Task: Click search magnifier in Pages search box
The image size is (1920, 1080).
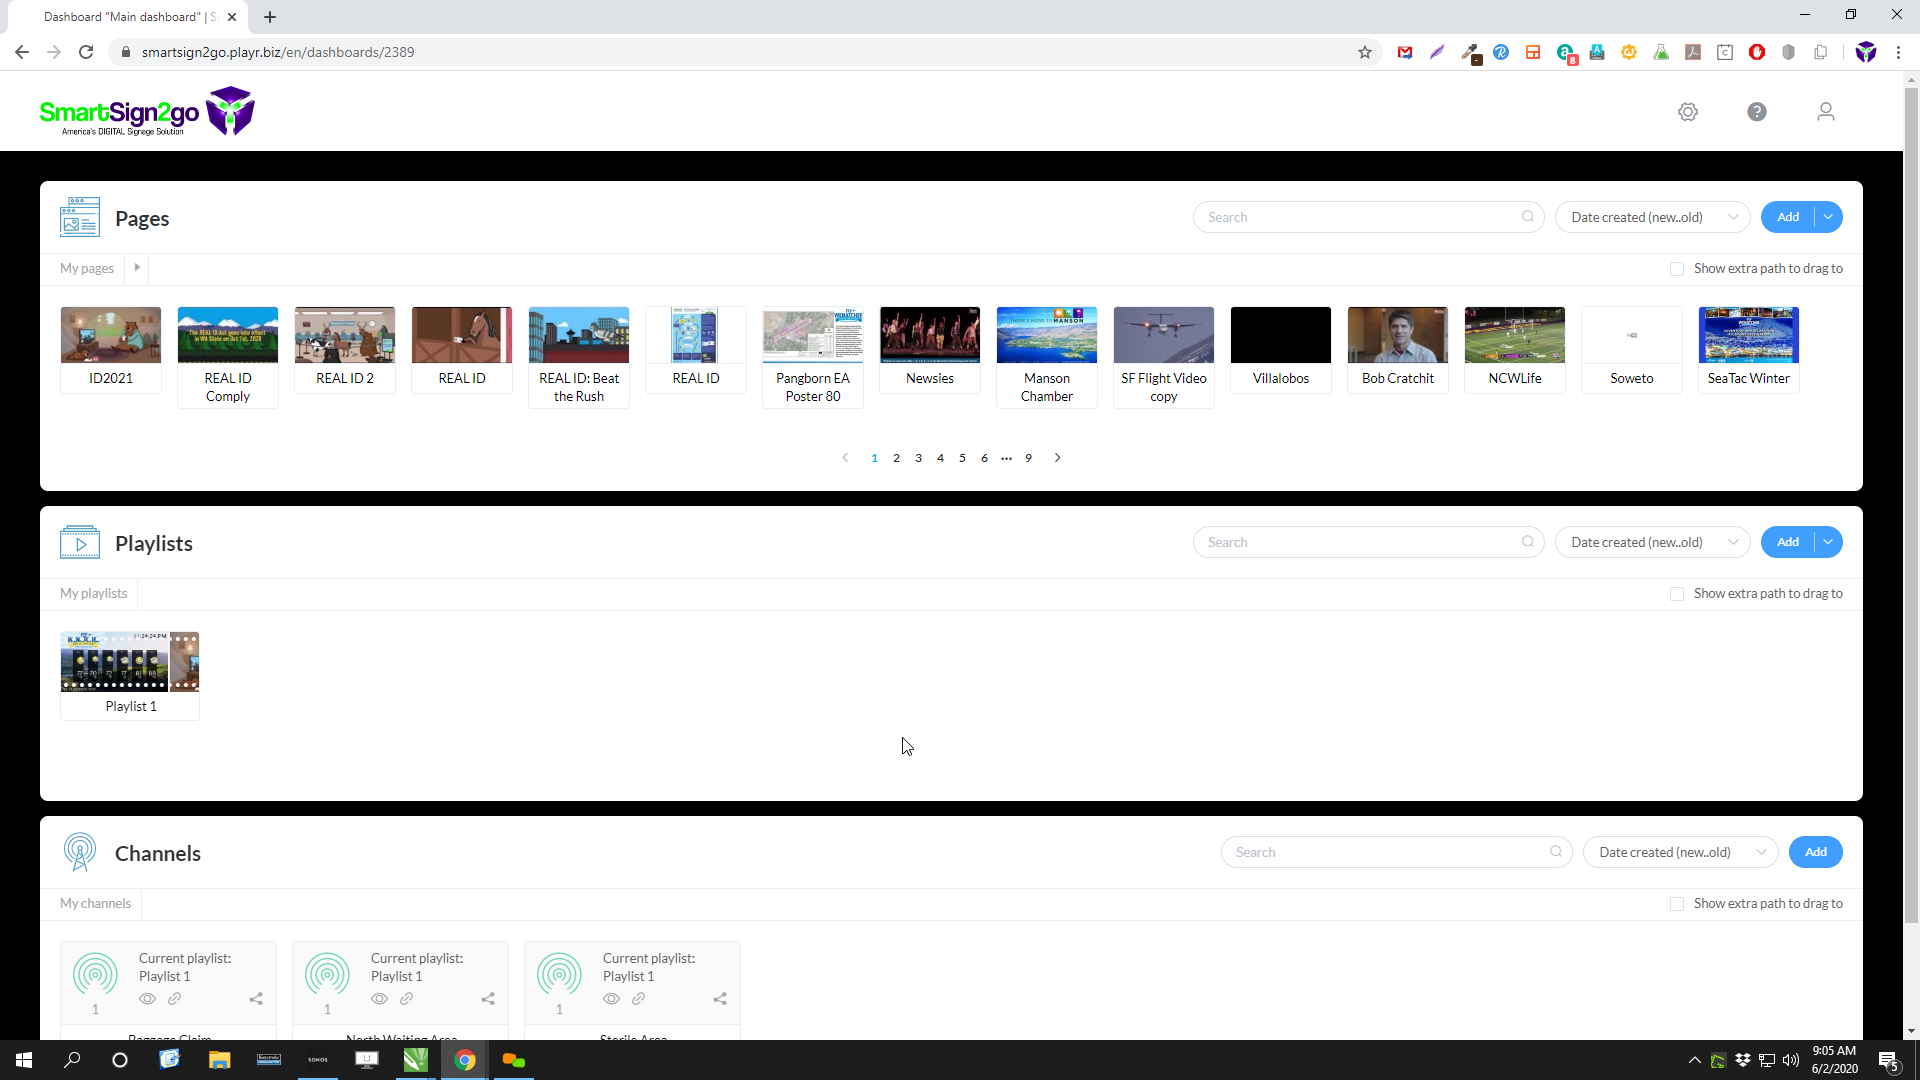Action: point(1528,217)
